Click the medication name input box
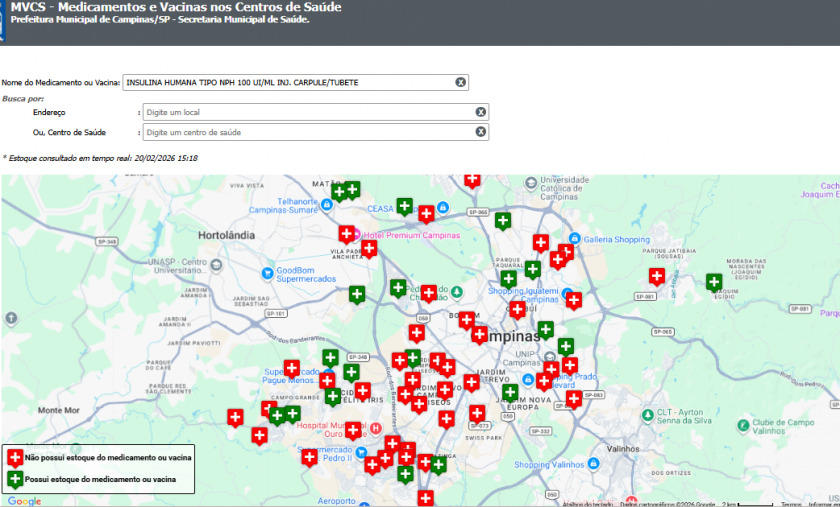Viewport: 840px width, 507px height. click(x=288, y=82)
